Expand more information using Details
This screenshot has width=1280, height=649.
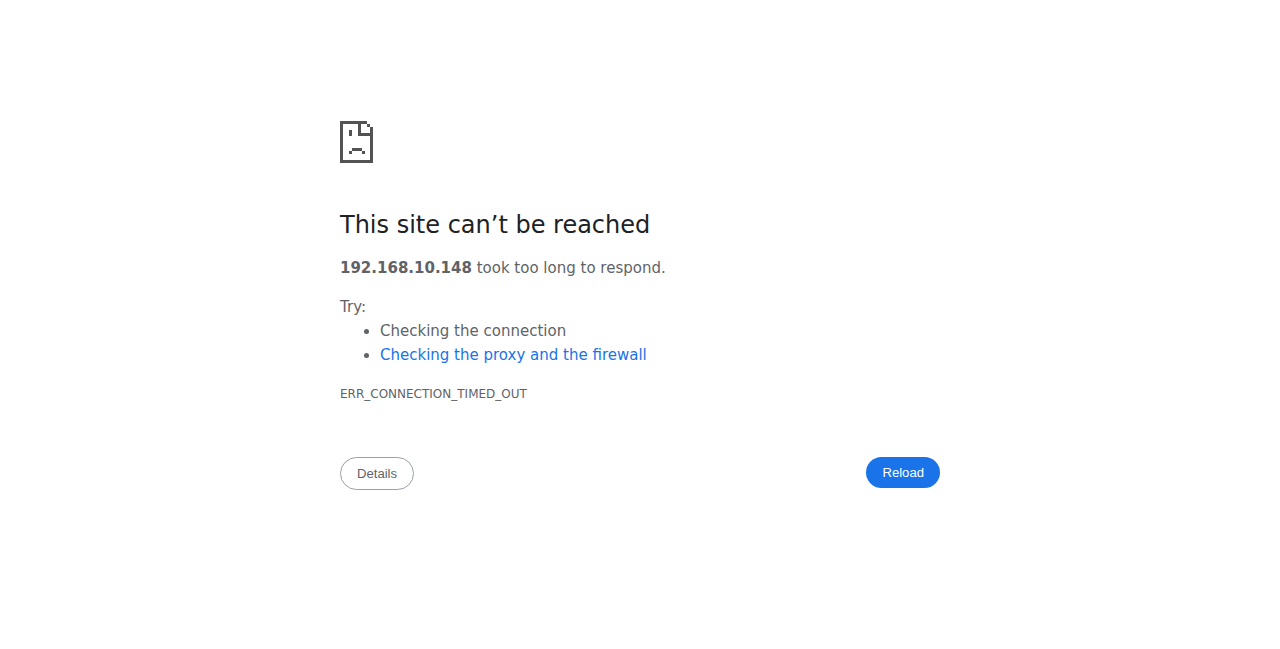pyautogui.click(x=377, y=473)
